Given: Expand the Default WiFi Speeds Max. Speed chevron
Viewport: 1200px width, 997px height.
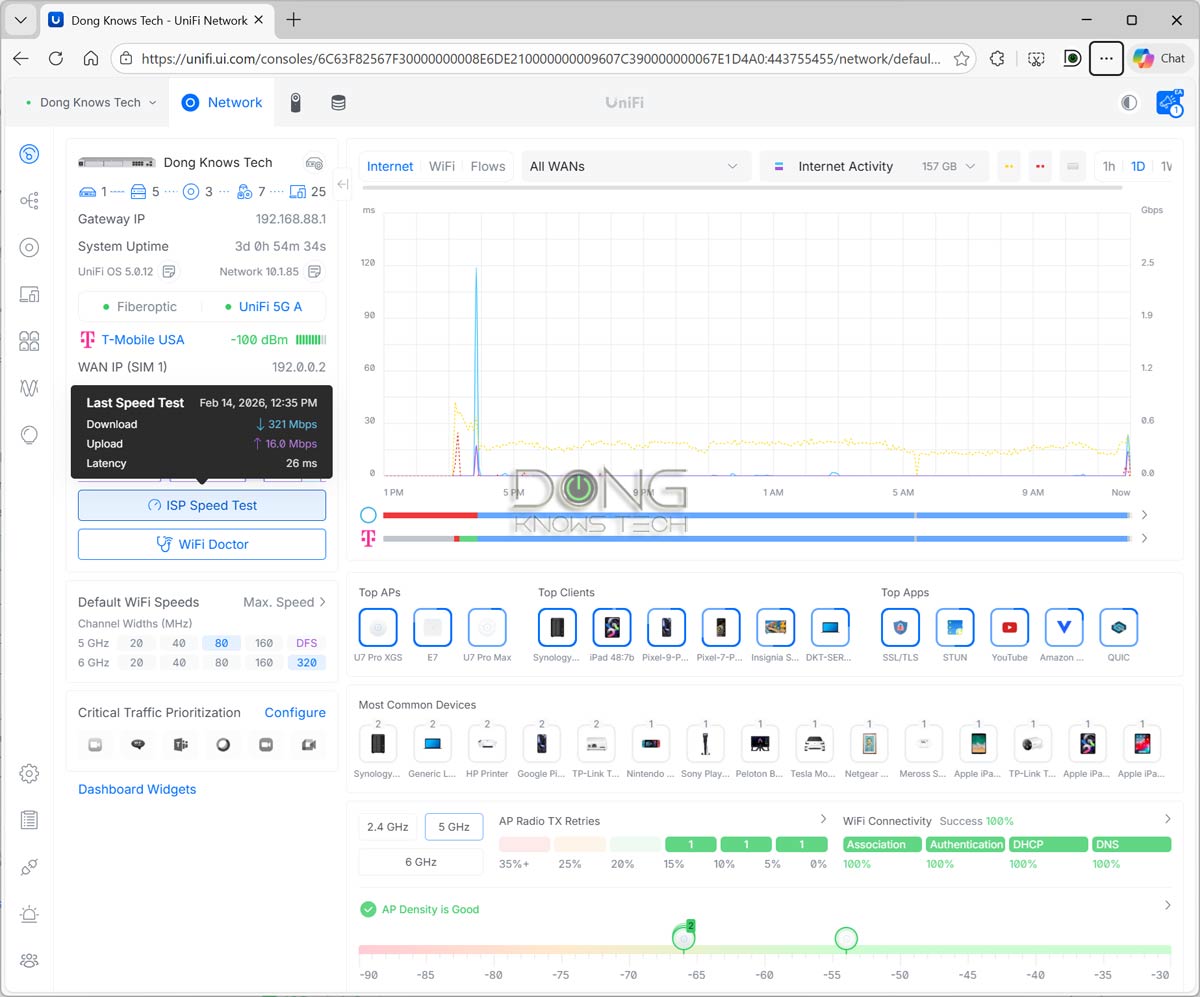Looking at the screenshot, I should (323, 601).
